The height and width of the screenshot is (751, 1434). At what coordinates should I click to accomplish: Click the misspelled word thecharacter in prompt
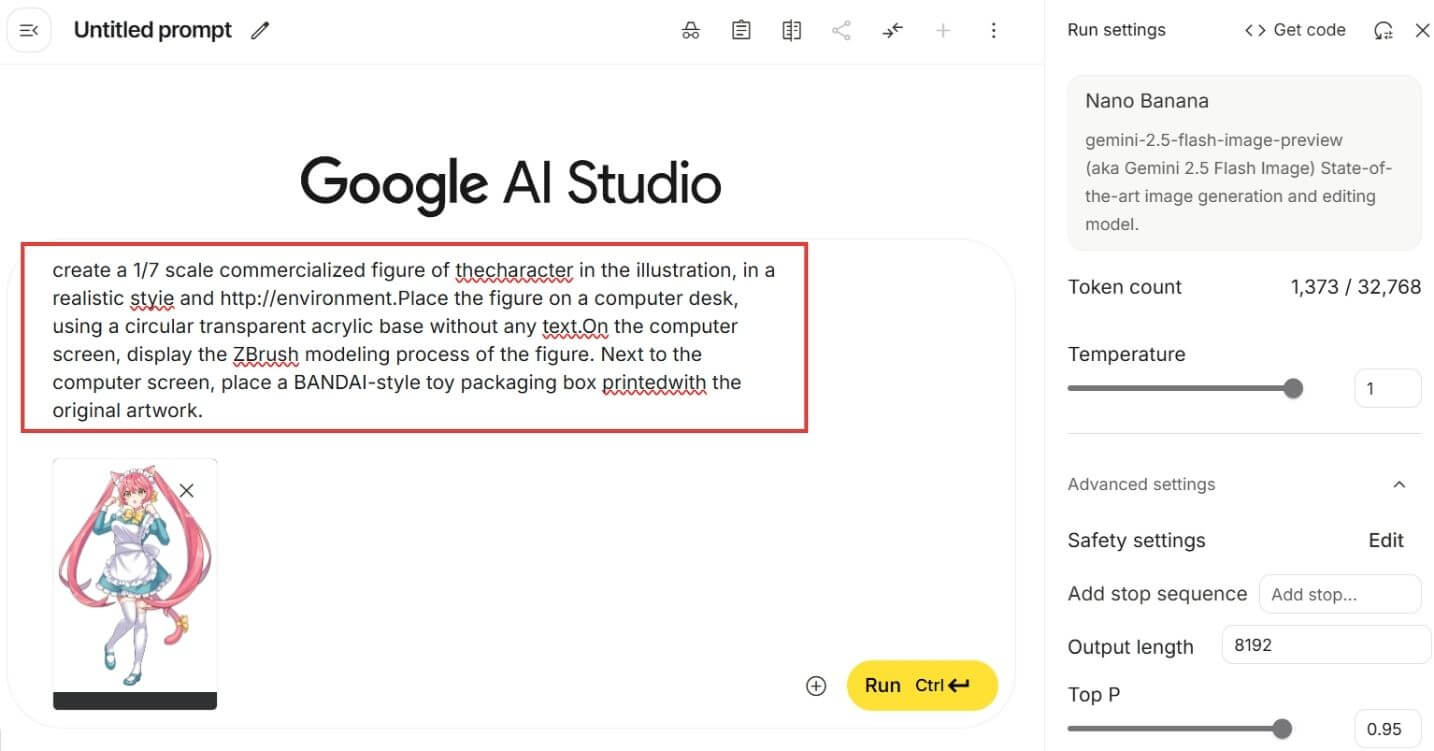514,270
